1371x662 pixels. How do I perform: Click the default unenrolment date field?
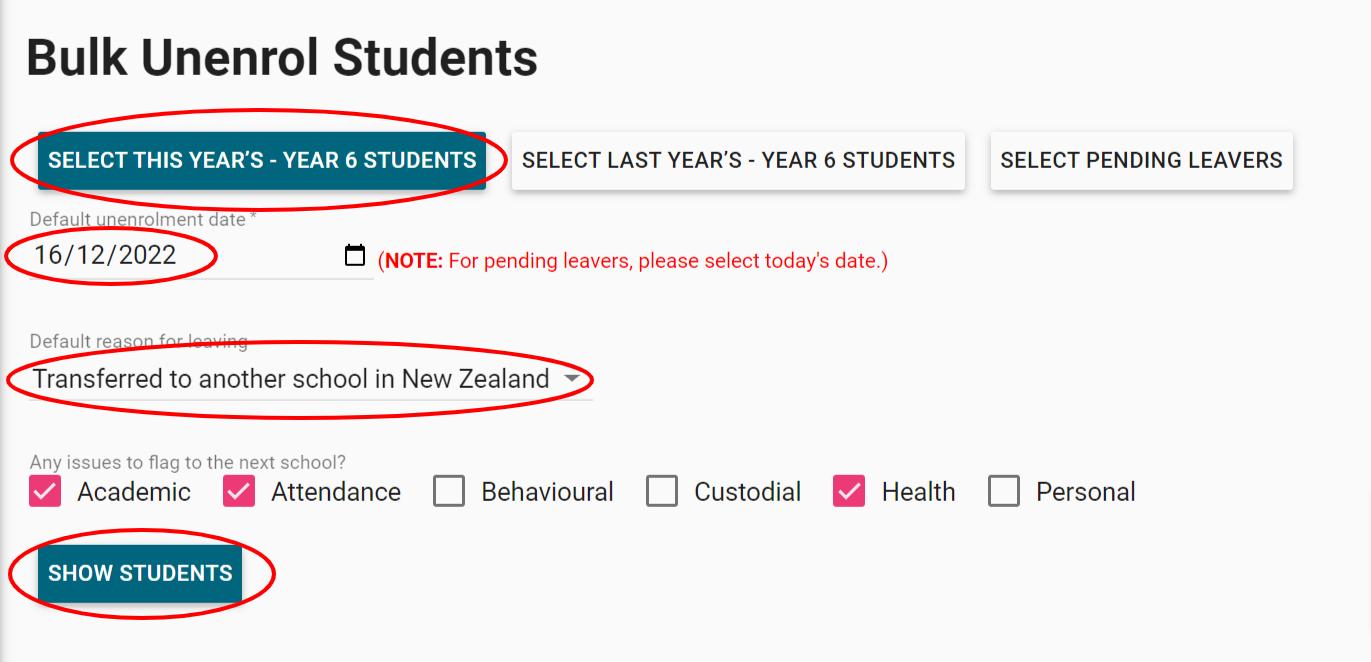pyautogui.click(x=180, y=255)
